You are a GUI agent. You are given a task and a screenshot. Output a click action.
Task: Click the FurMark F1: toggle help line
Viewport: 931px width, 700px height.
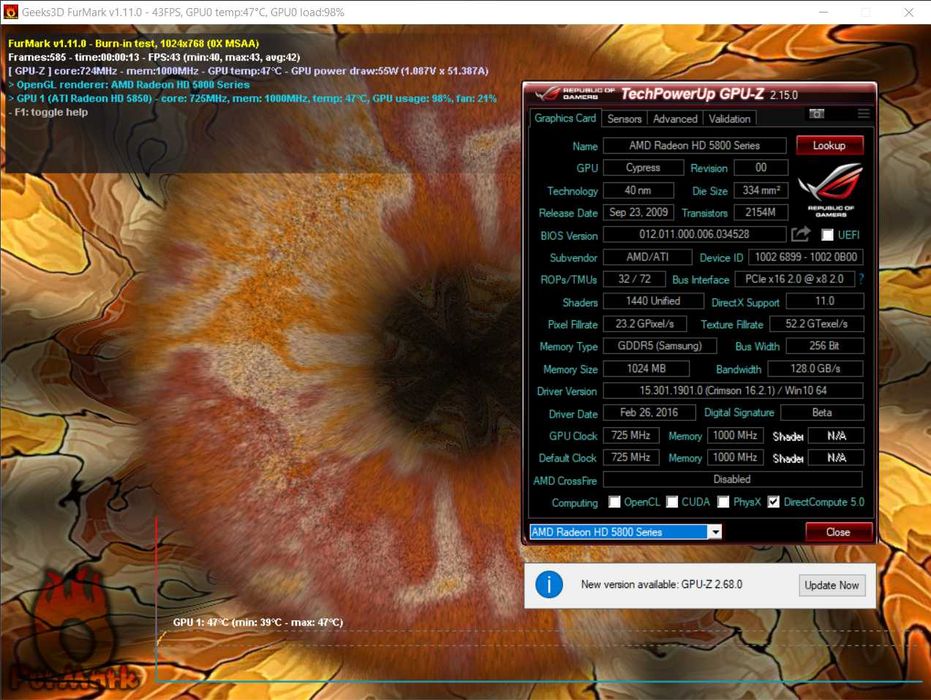[x=48, y=112]
